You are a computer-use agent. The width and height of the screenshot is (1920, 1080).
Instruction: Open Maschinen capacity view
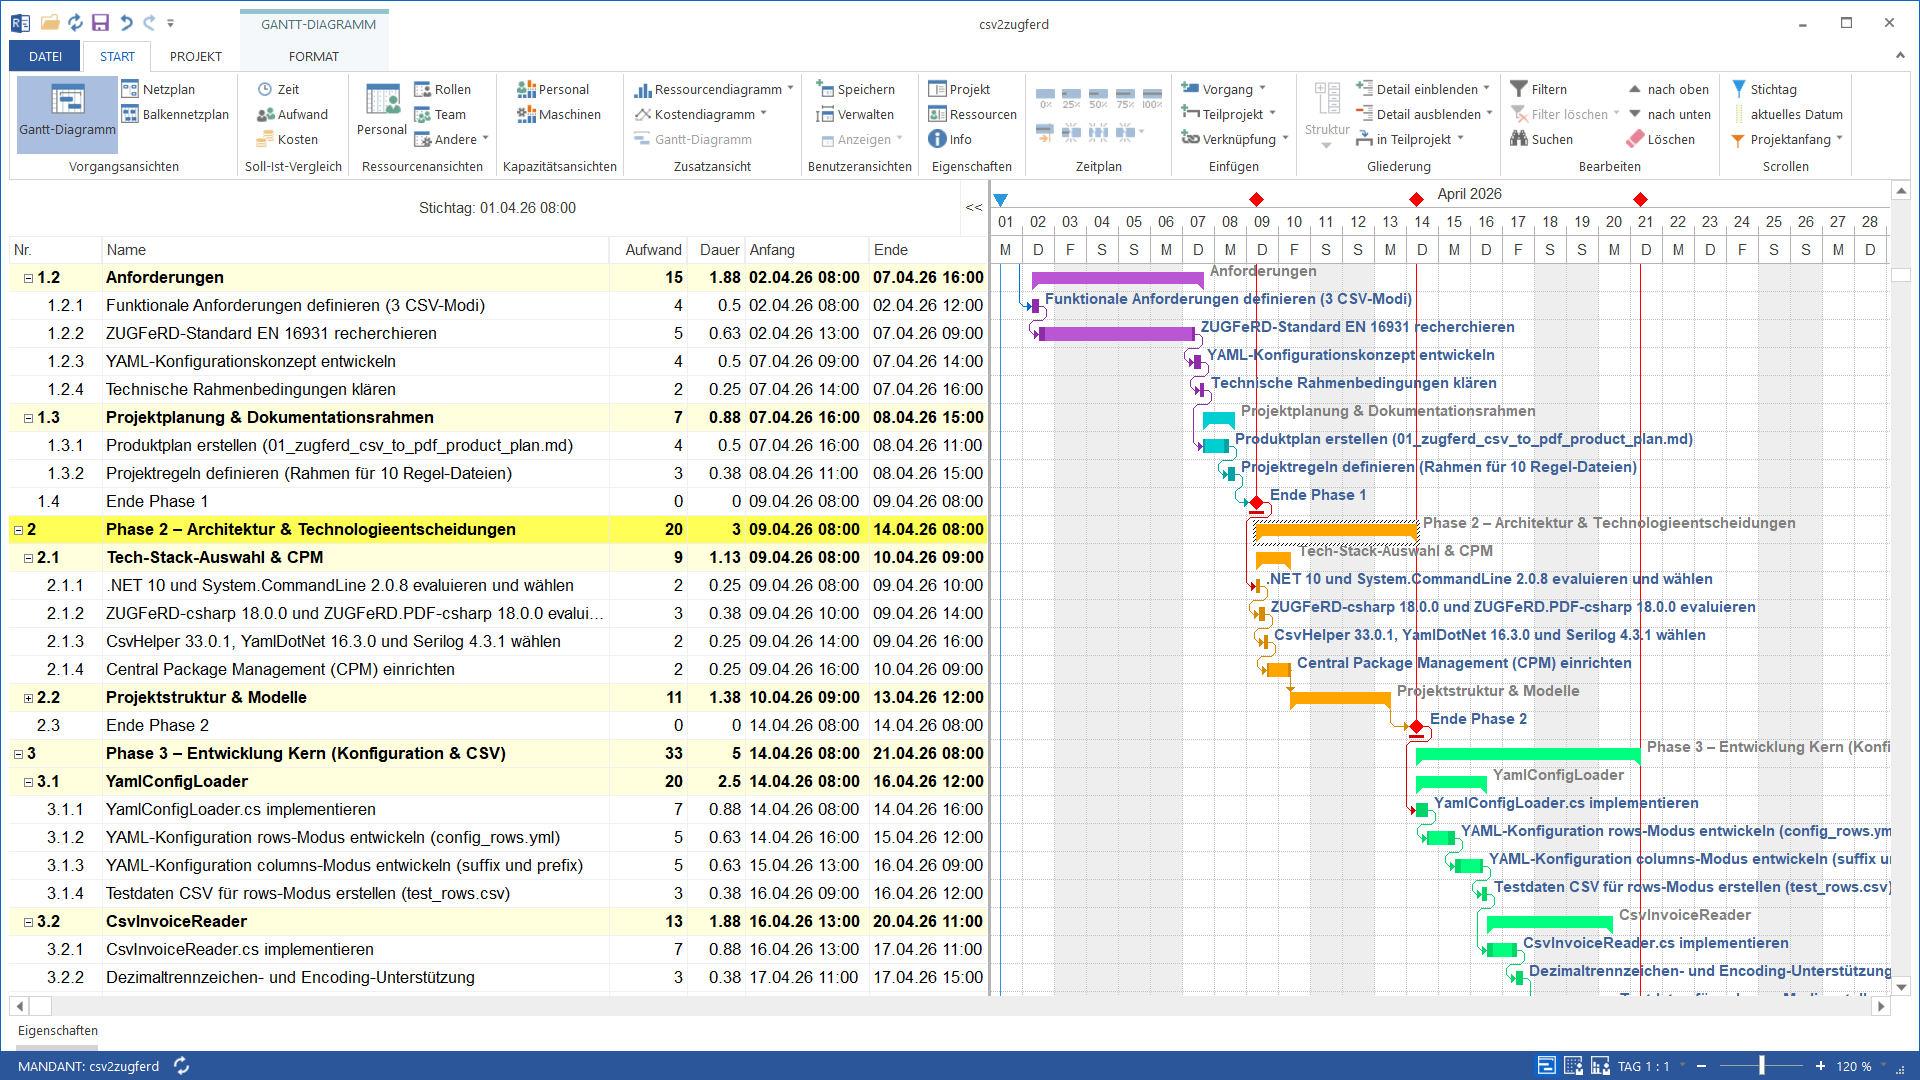tap(559, 114)
